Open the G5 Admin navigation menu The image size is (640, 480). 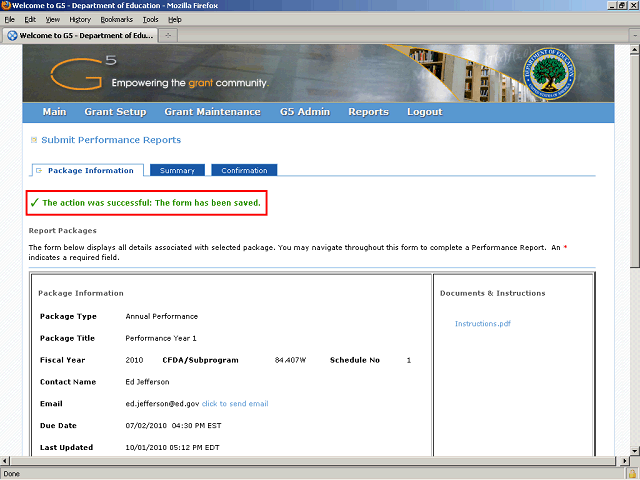[305, 112]
